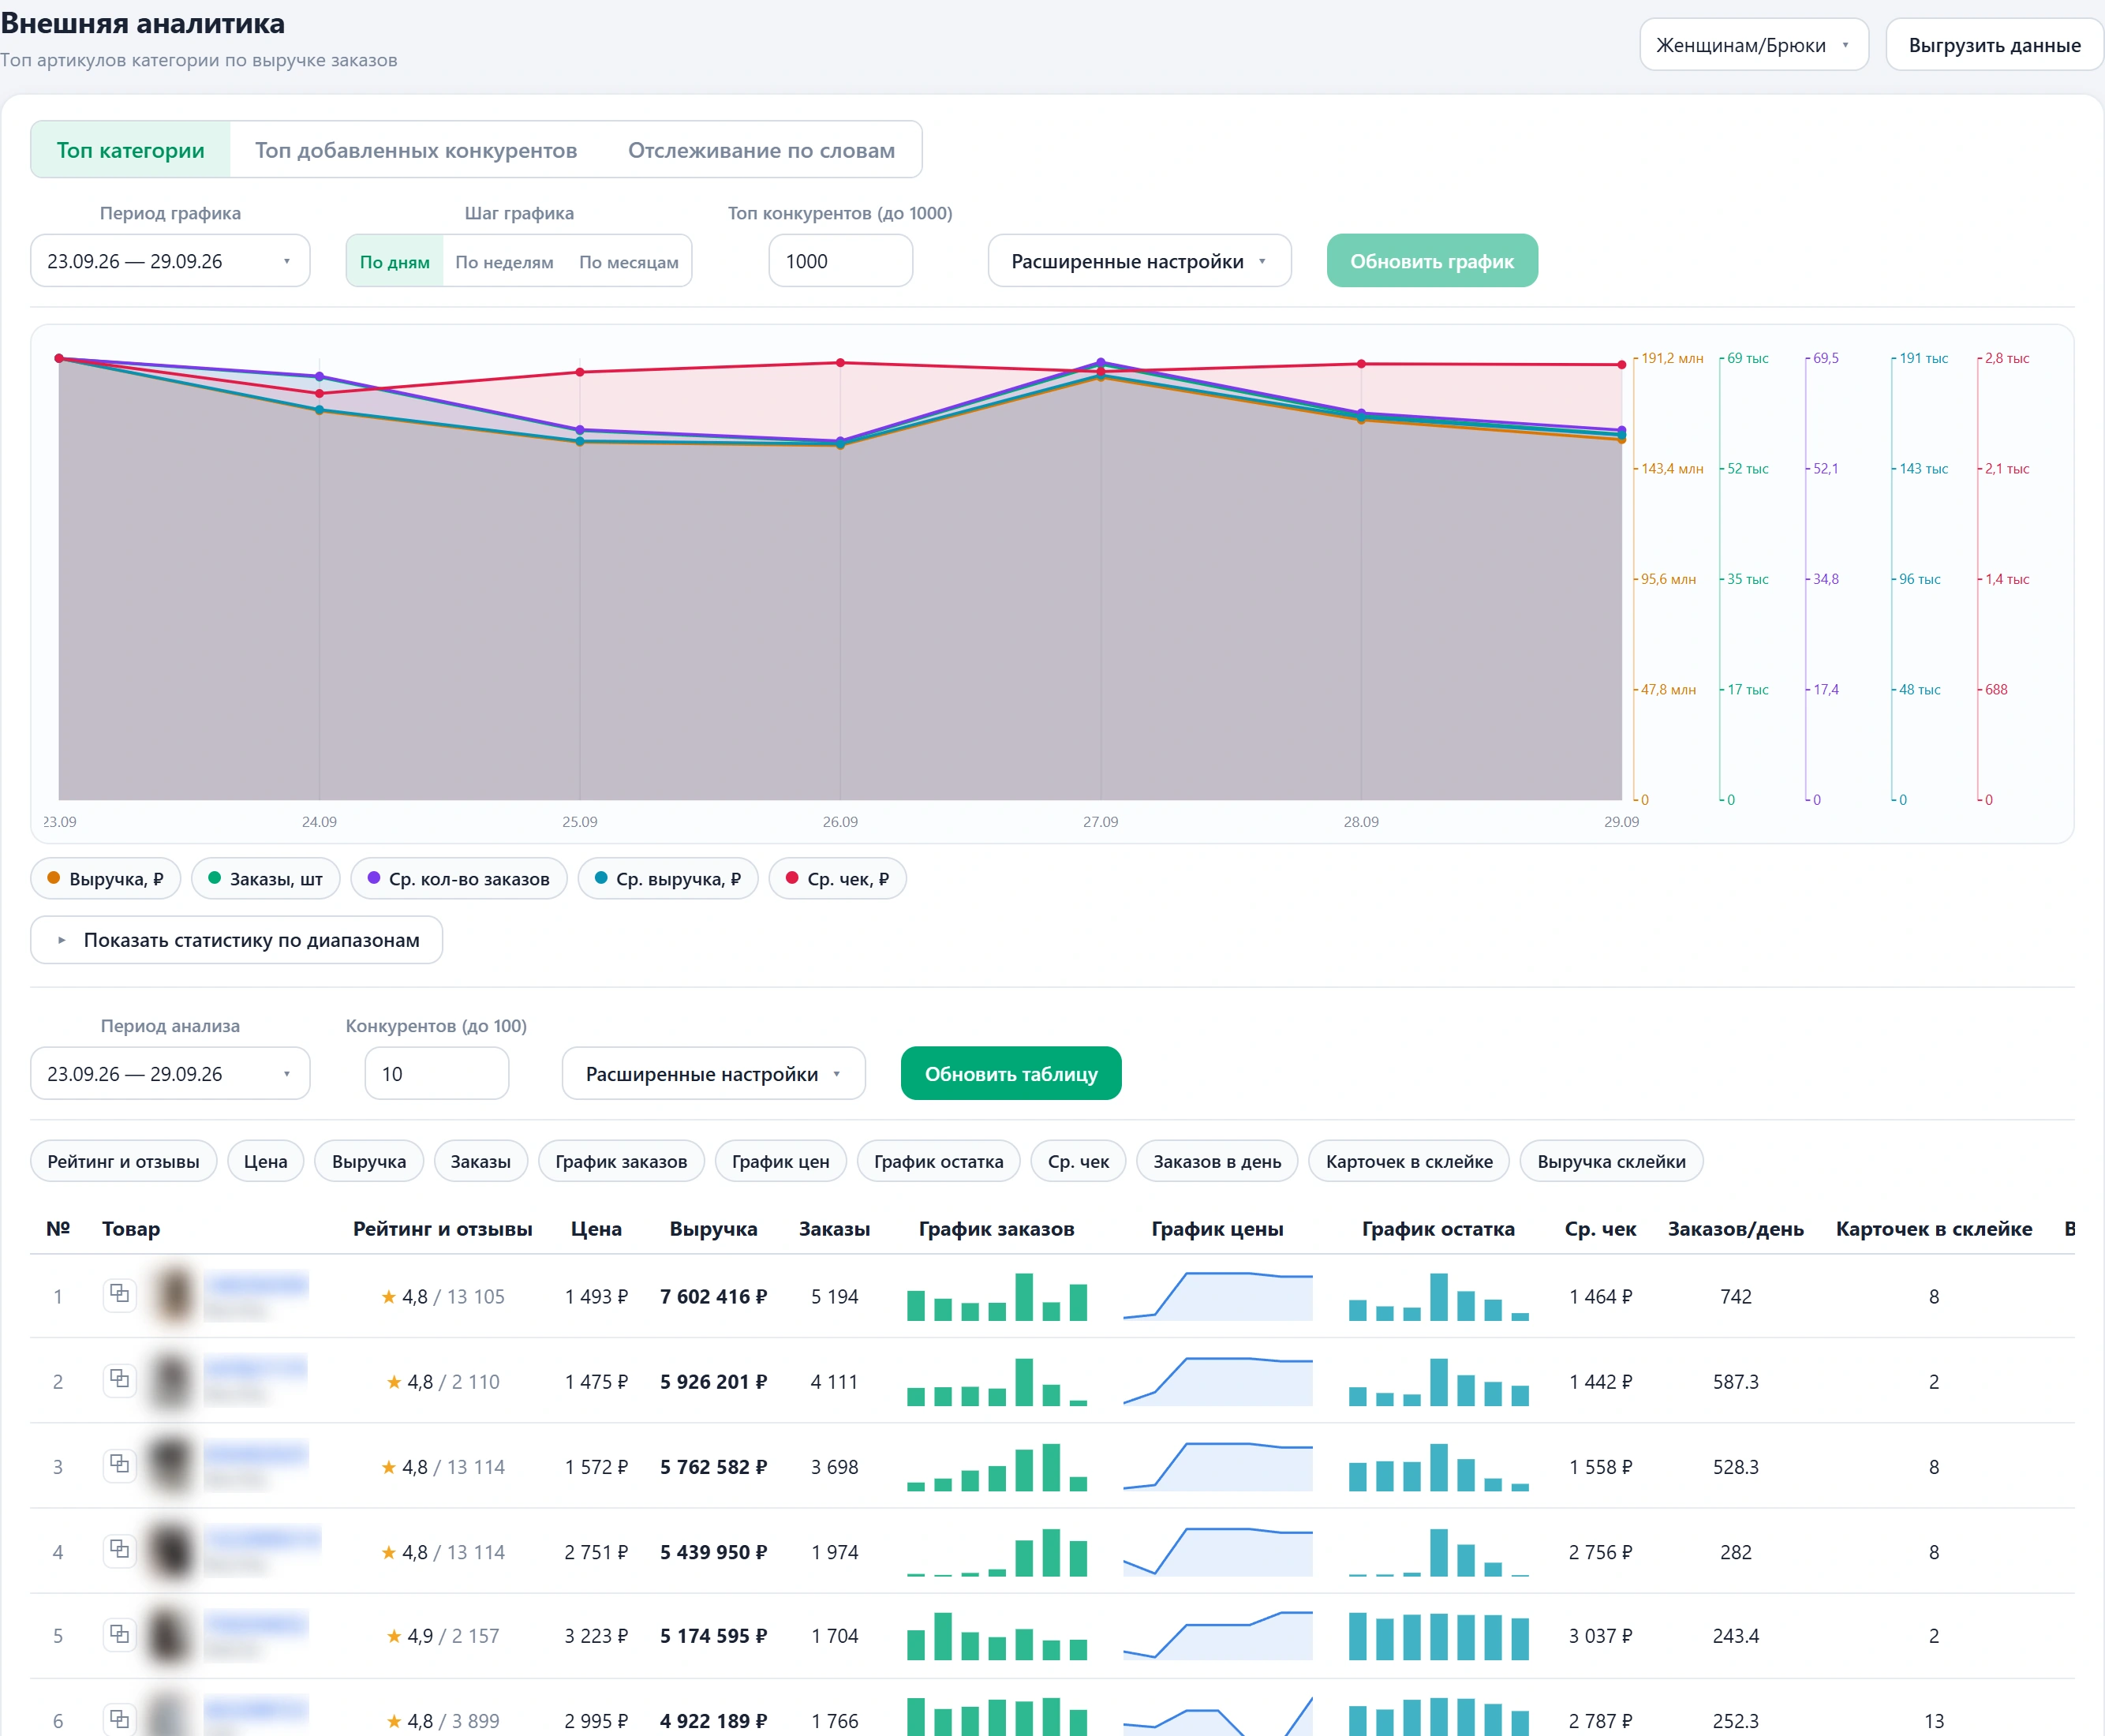Toggle Выручка, ₽ legend series
The image size is (2105, 1736).
click(105, 879)
